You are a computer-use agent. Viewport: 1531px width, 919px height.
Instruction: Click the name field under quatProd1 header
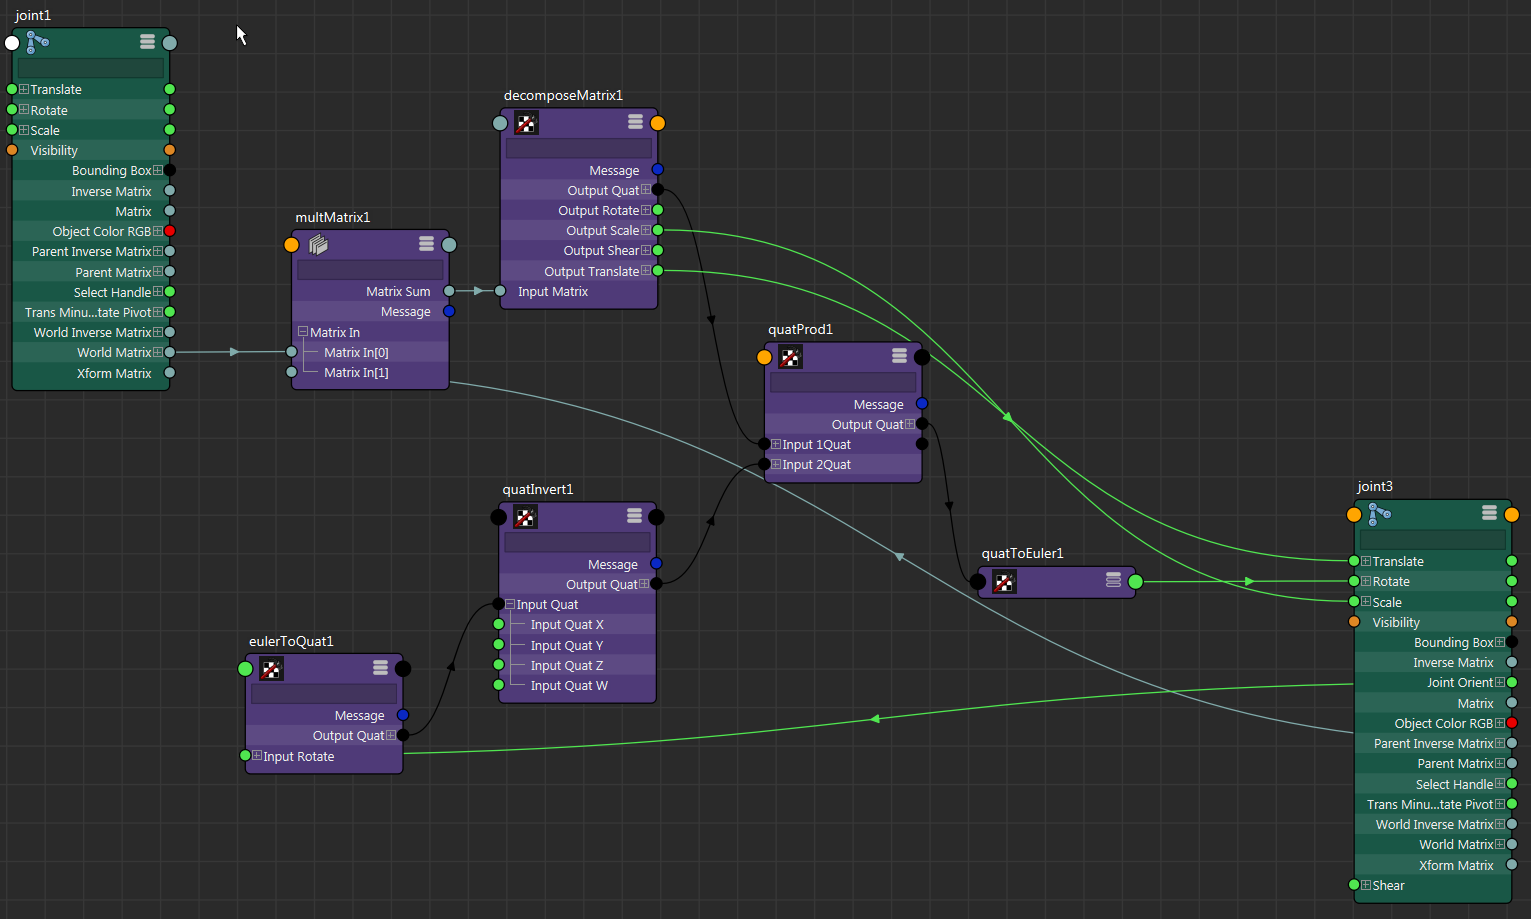[843, 381]
